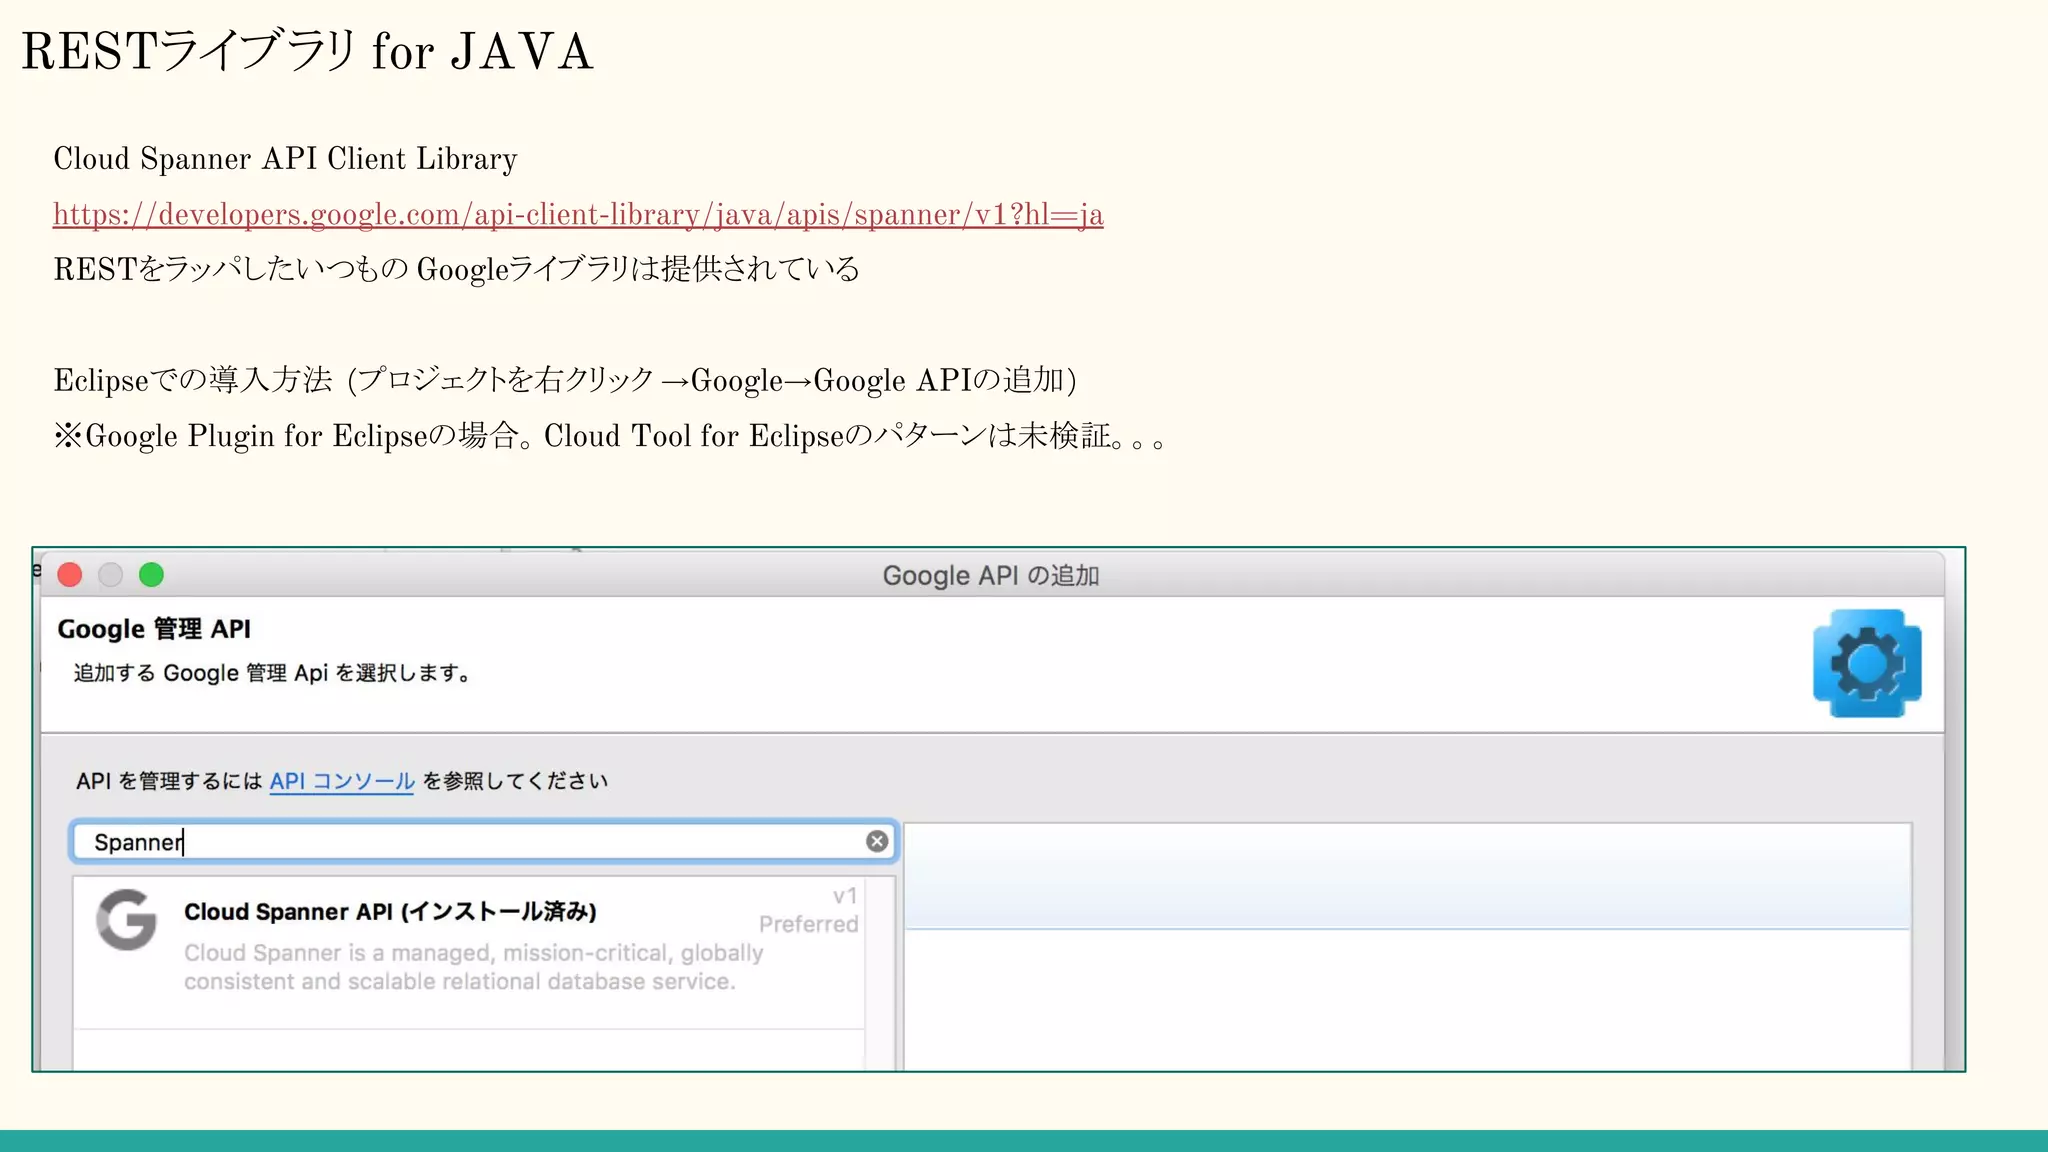Click the RESTライブラリ for JAVA title
The width and height of the screenshot is (2048, 1152).
[x=307, y=51]
